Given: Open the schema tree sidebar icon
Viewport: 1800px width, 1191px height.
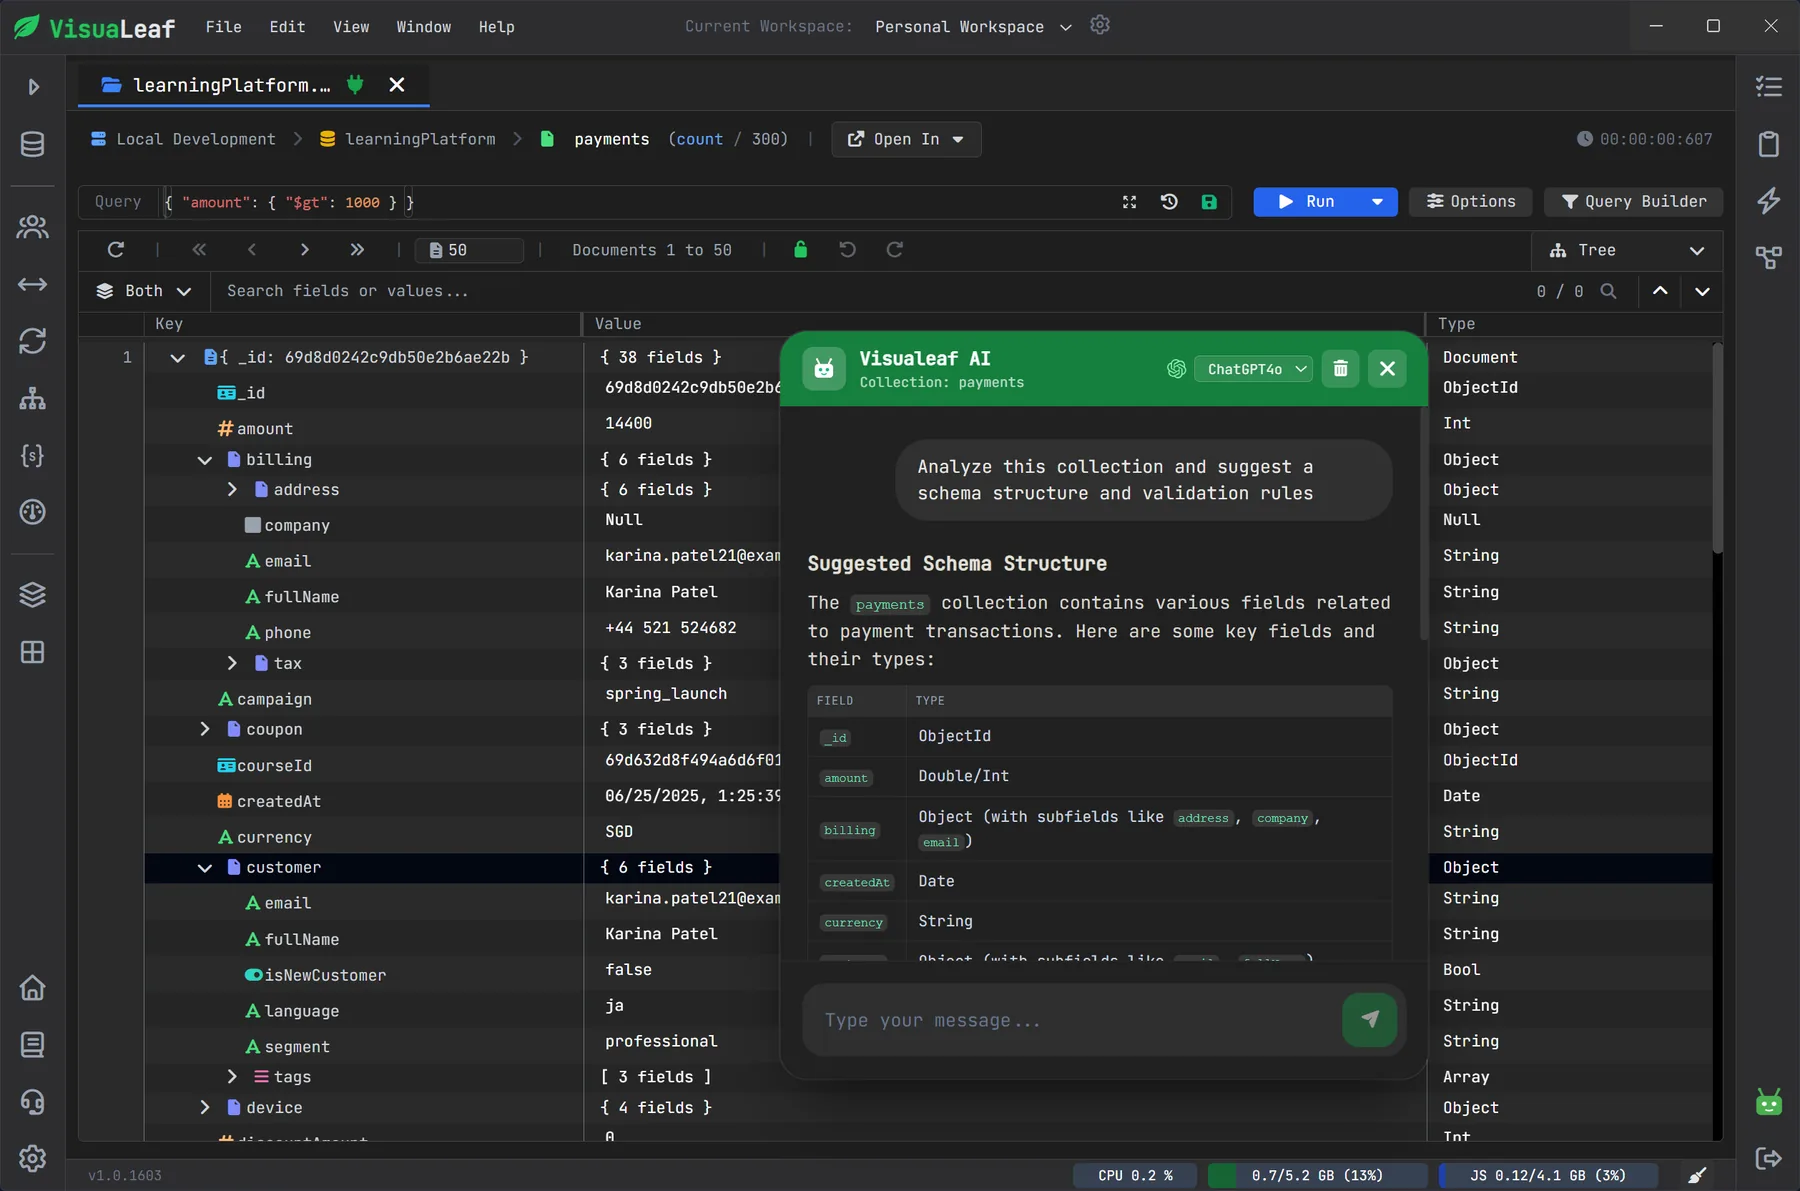Looking at the screenshot, I should coord(32,398).
